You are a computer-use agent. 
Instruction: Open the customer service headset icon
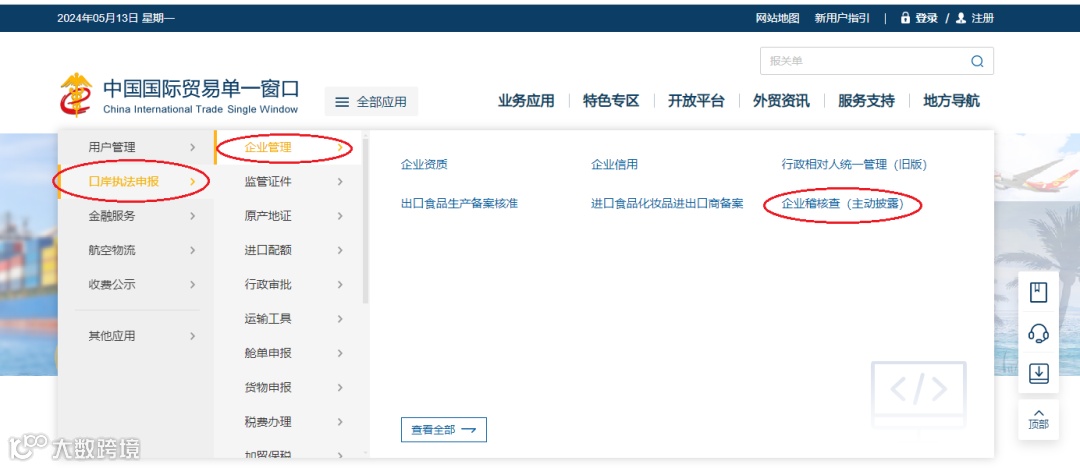[1038, 334]
